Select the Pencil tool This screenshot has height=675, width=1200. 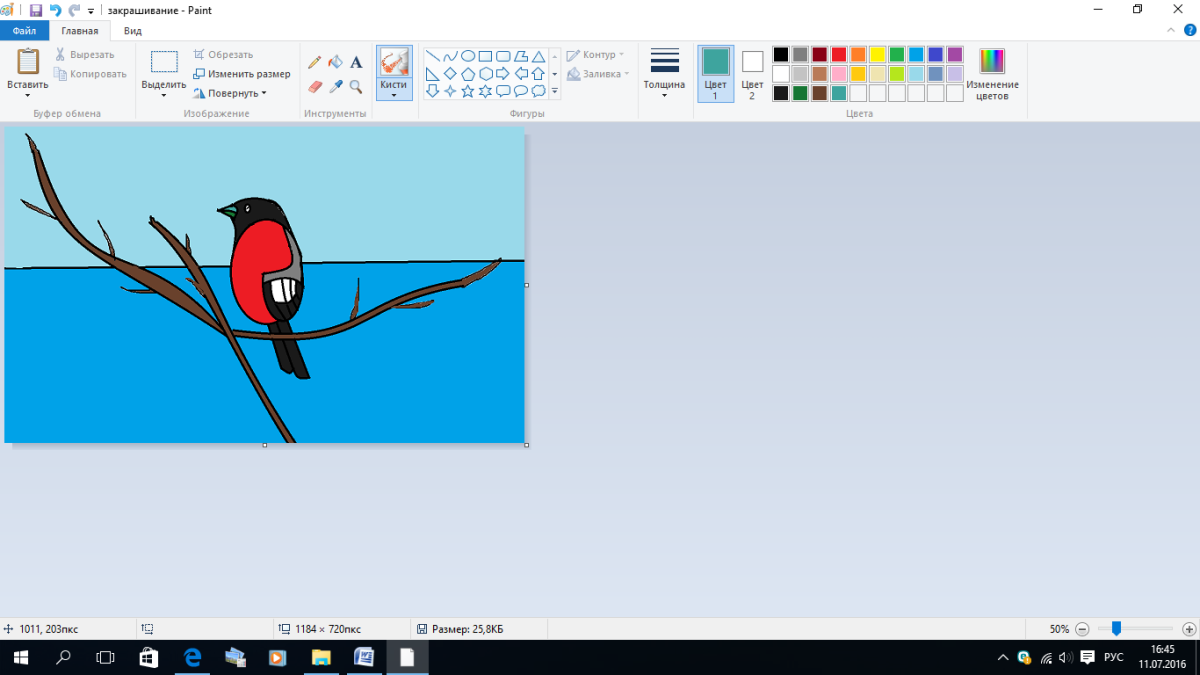coord(315,63)
